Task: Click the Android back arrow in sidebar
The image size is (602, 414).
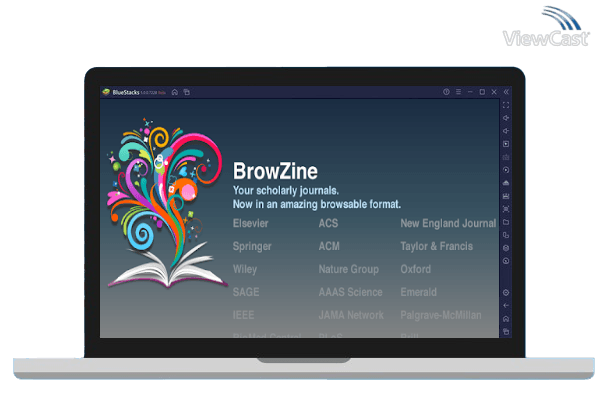Action: (506, 306)
